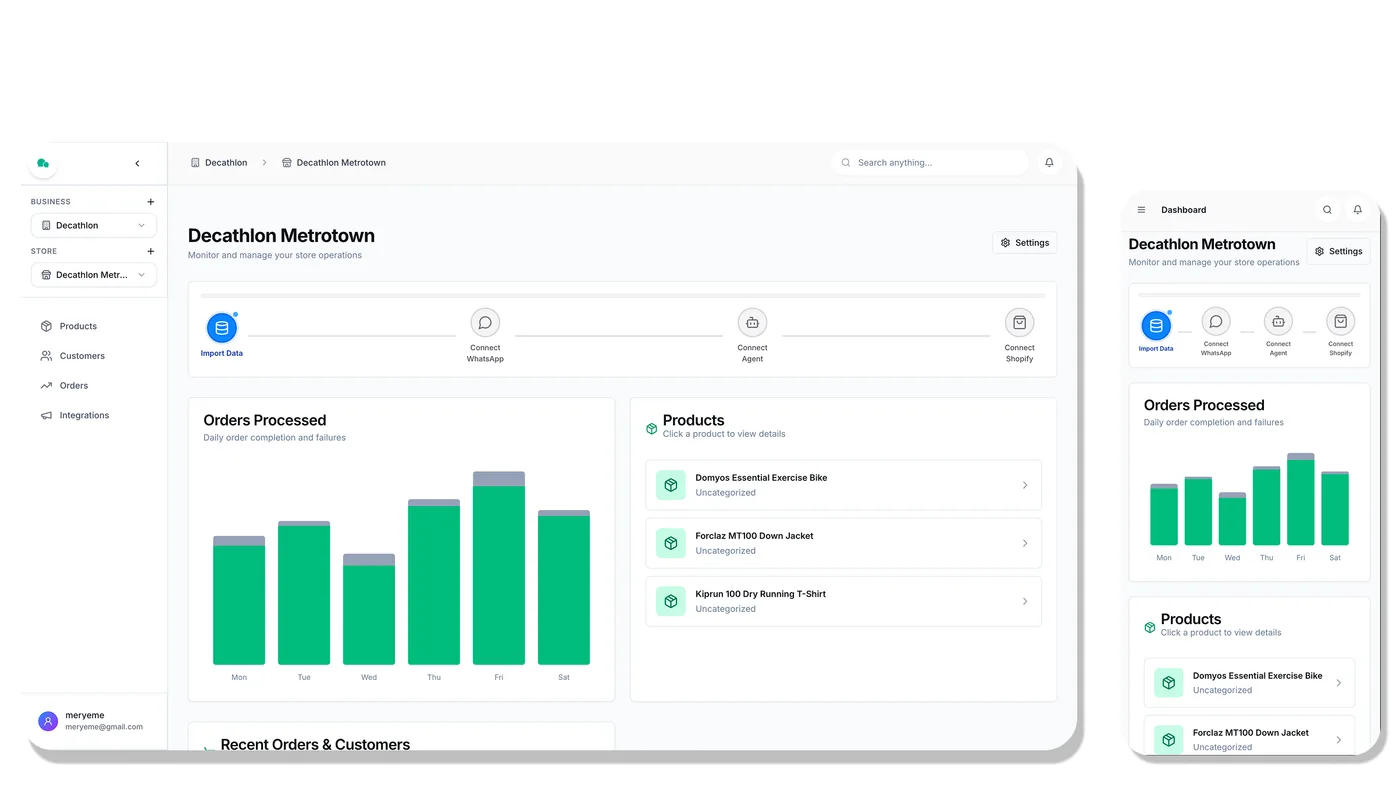The image size is (1400, 809).
Task: Click the green app logo in sidebar
Action: click(43, 163)
